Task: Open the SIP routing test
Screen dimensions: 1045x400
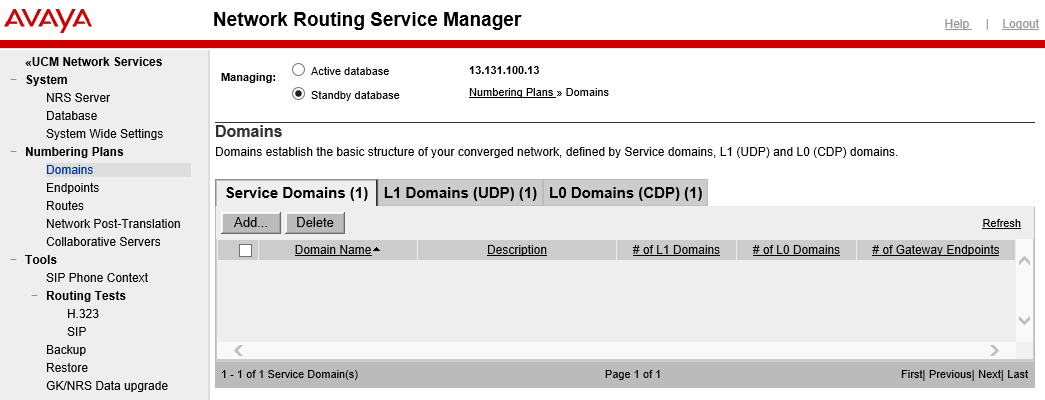Action: (77, 331)
